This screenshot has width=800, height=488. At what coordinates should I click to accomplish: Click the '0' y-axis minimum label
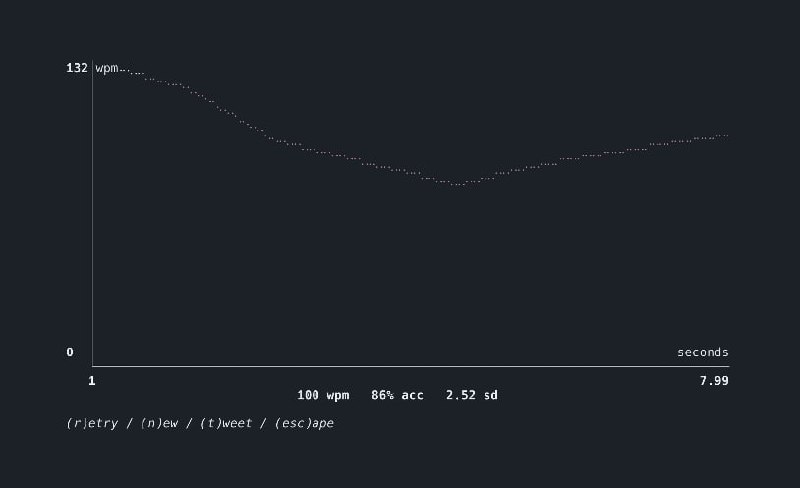[70, 352]
